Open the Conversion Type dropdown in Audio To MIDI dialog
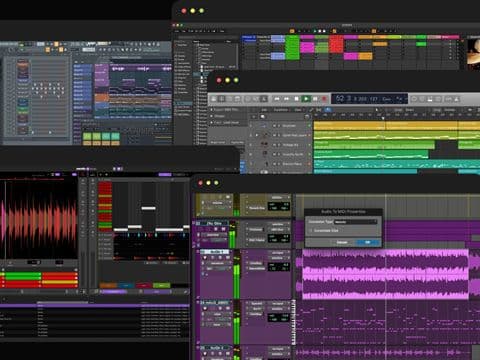This screenshot has width=480, height=360. coord(355,222)
